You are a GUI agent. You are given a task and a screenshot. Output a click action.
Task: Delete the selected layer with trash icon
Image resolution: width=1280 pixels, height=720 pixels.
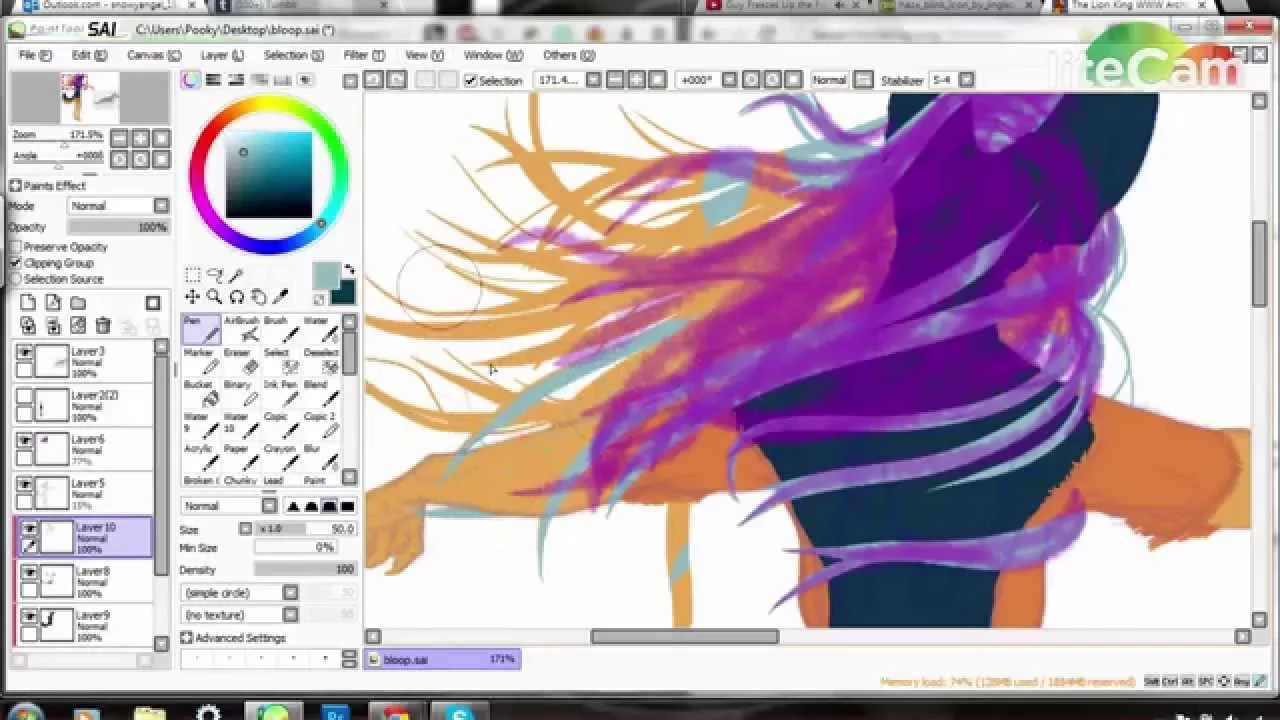pyautogui.click(x=103, y=326)
